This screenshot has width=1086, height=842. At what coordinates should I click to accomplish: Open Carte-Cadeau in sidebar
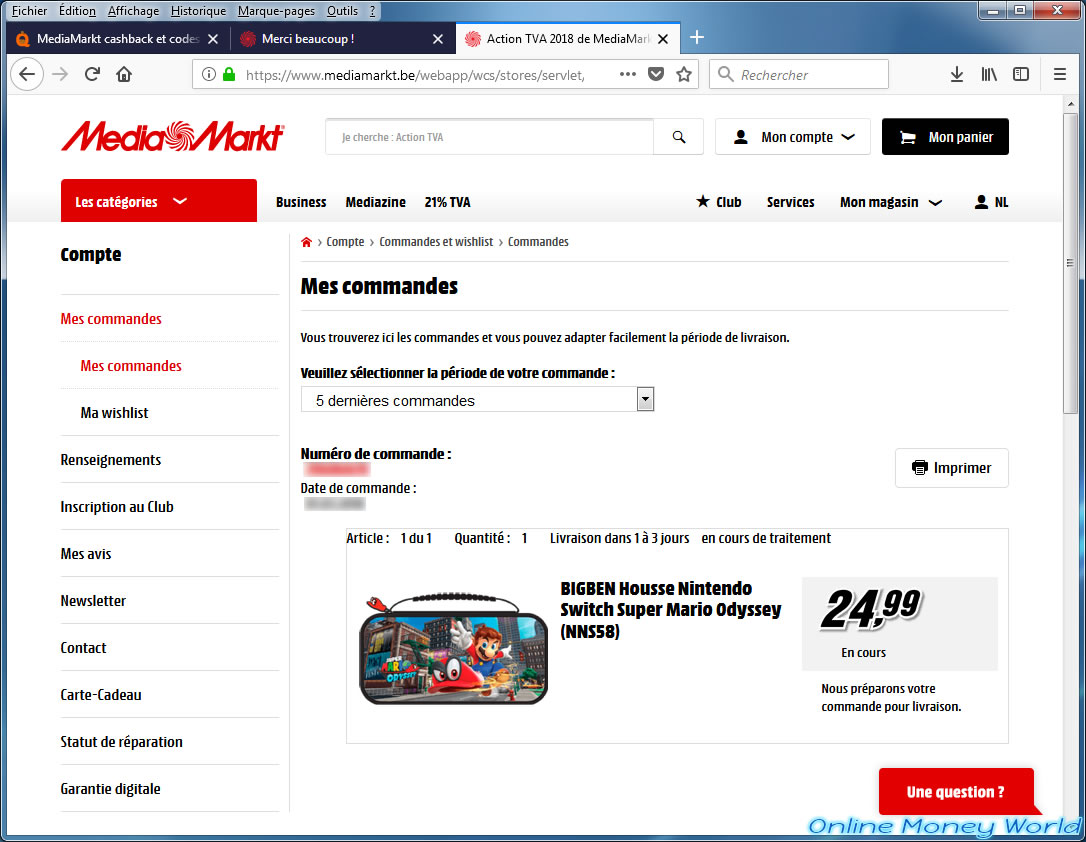point(100,695)
